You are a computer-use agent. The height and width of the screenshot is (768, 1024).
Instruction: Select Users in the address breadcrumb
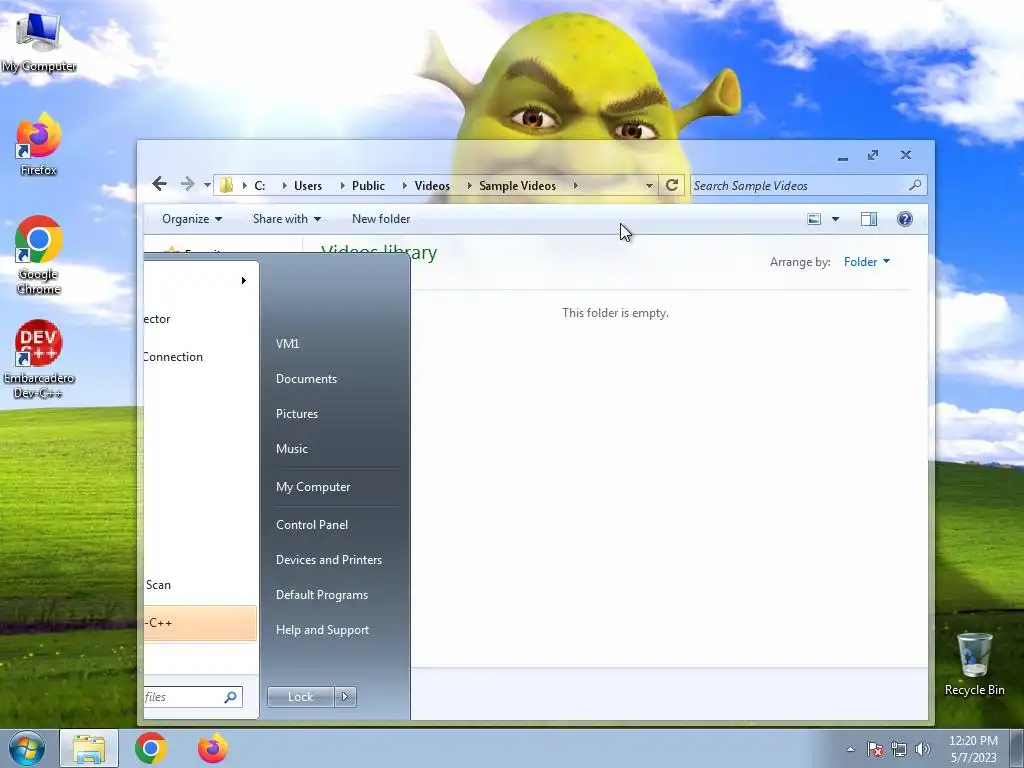[308, 185]
